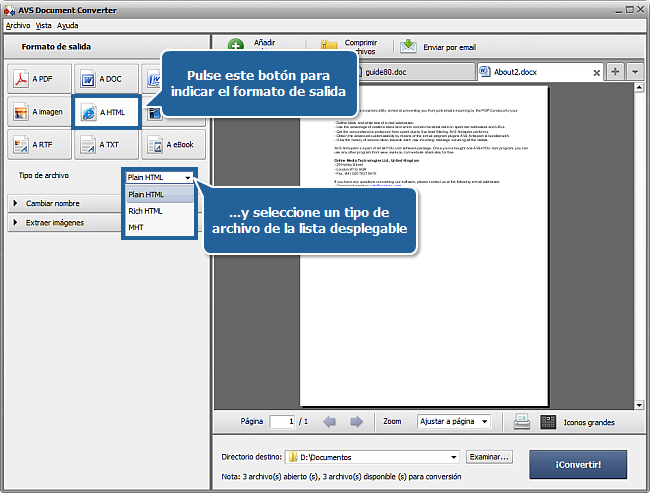The height and width of the screenshot is (493, 650).
Task: Select the A DOC output format
Action: pyautogui.click(x=106, y=79)
